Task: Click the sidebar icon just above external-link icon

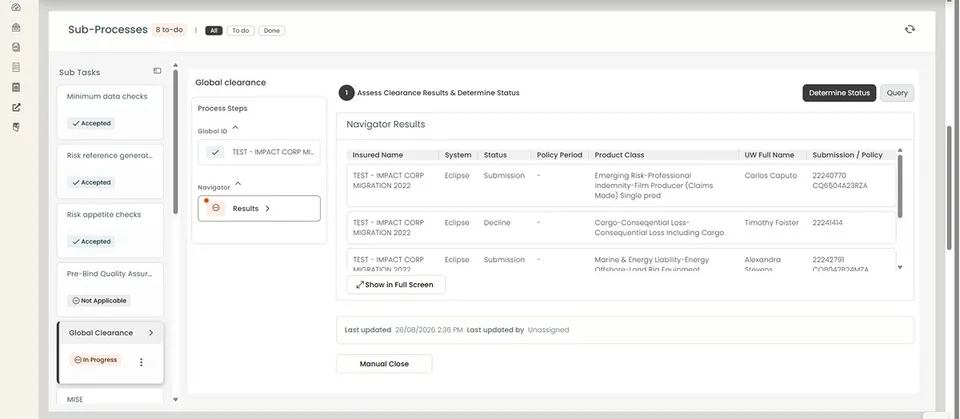Action: pos(16,87)
